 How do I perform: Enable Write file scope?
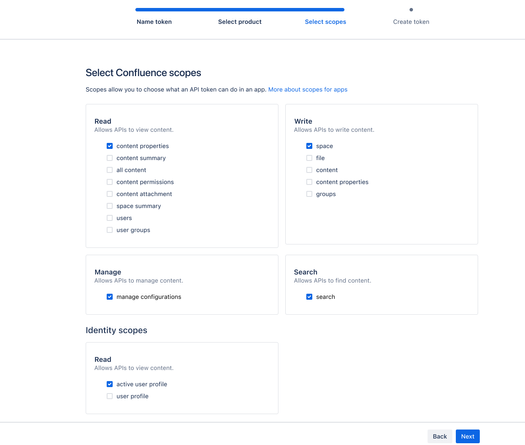[x=309, y=158]
